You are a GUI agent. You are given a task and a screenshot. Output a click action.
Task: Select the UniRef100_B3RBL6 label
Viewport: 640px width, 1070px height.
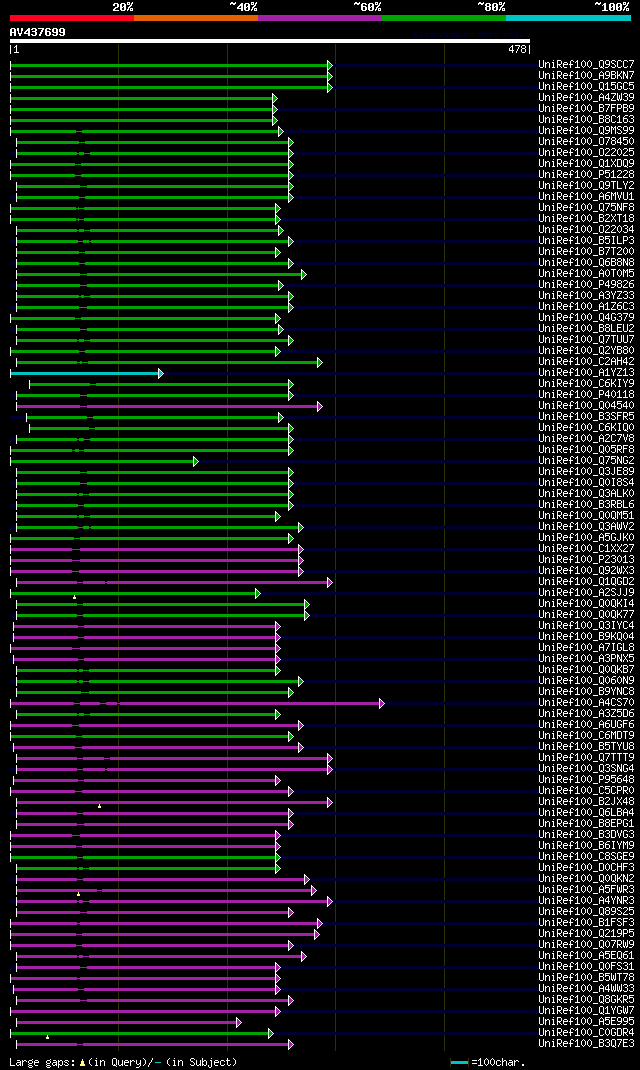pyautogui.click(x=586, y=505)
